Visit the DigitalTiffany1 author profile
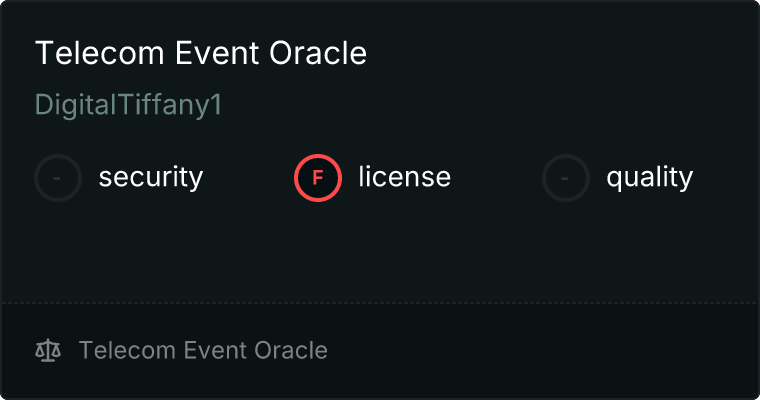The width and height of the screenshot is (760, 400). point(128,105)
